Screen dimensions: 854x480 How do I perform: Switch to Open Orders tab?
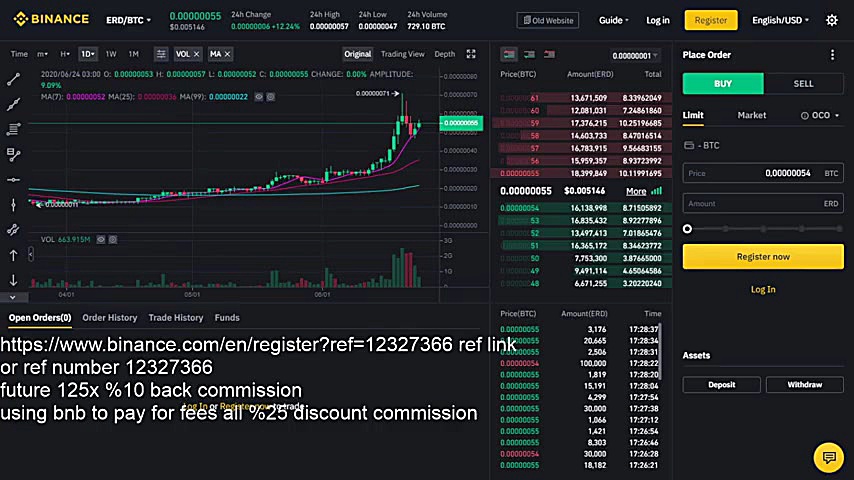point(40,318)
